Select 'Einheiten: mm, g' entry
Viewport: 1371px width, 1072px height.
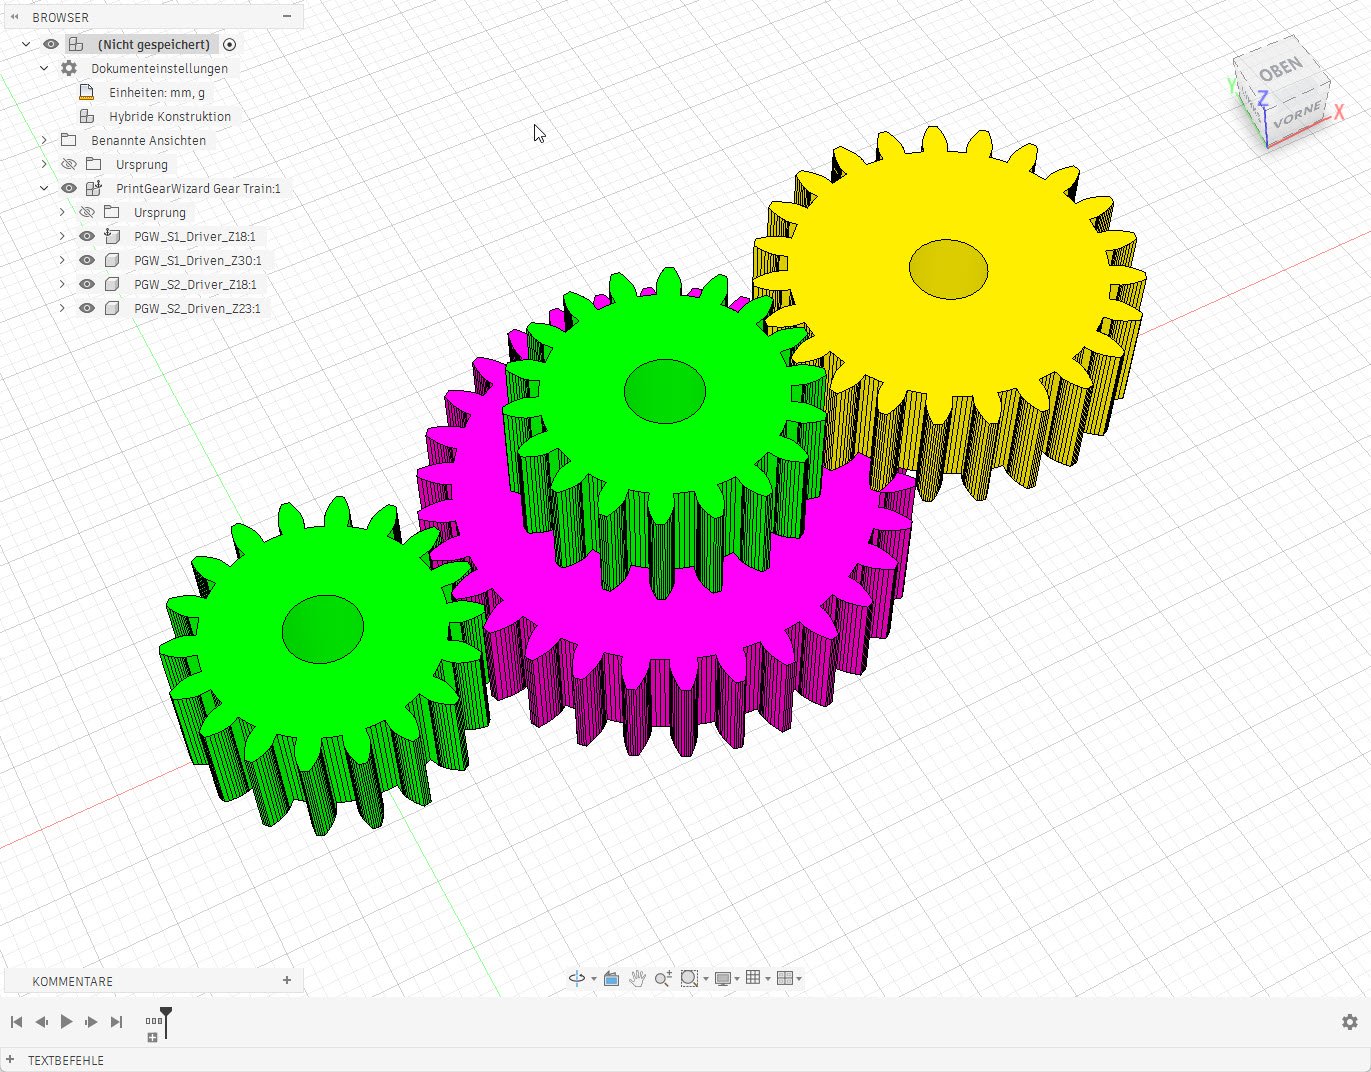tap(157, 92)
